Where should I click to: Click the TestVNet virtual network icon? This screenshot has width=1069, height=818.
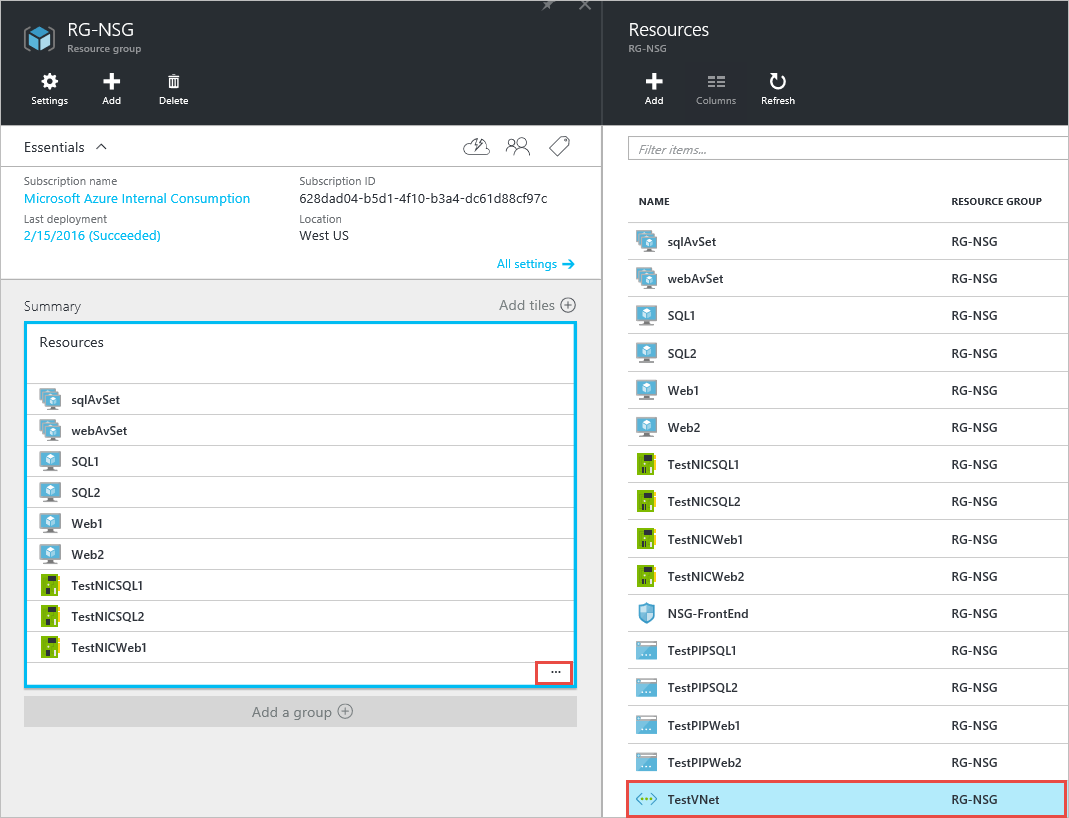click(646, 799)
